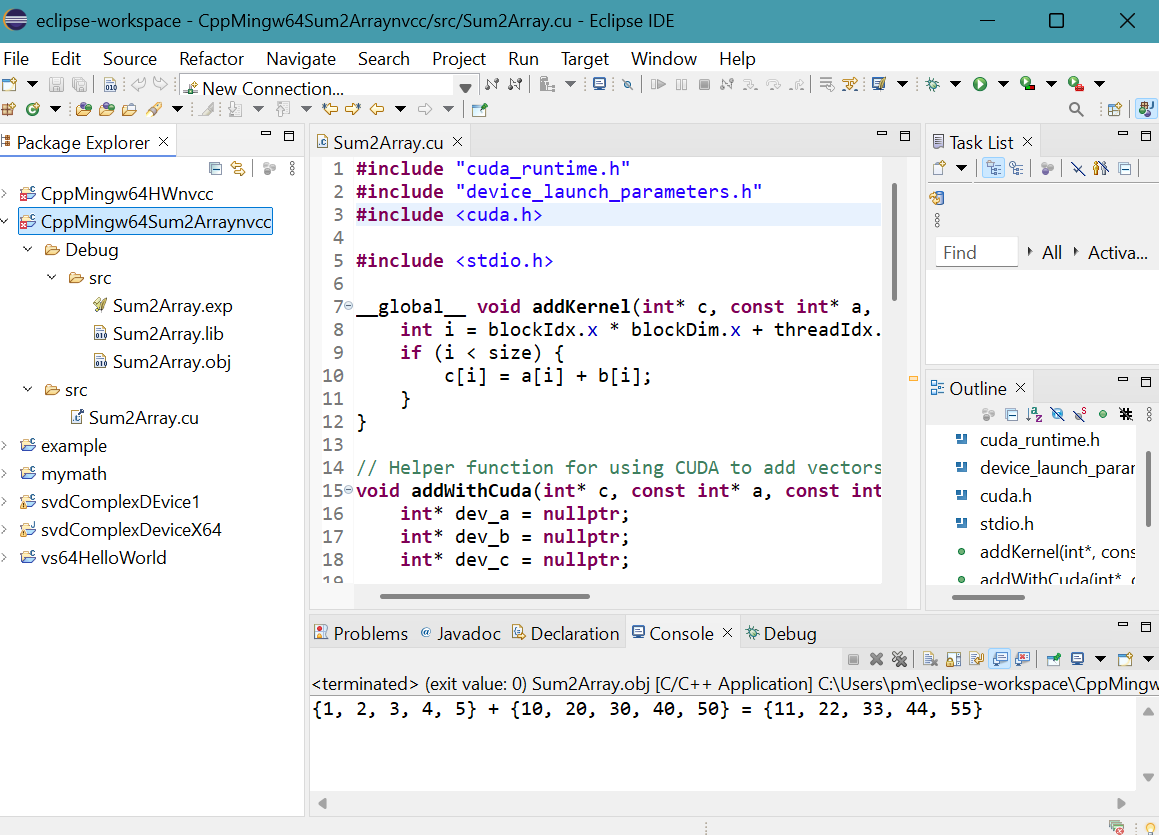Screen dimensions: 1159x835
Task: Click the green Run button in toolbar
Action: (980, 84)
